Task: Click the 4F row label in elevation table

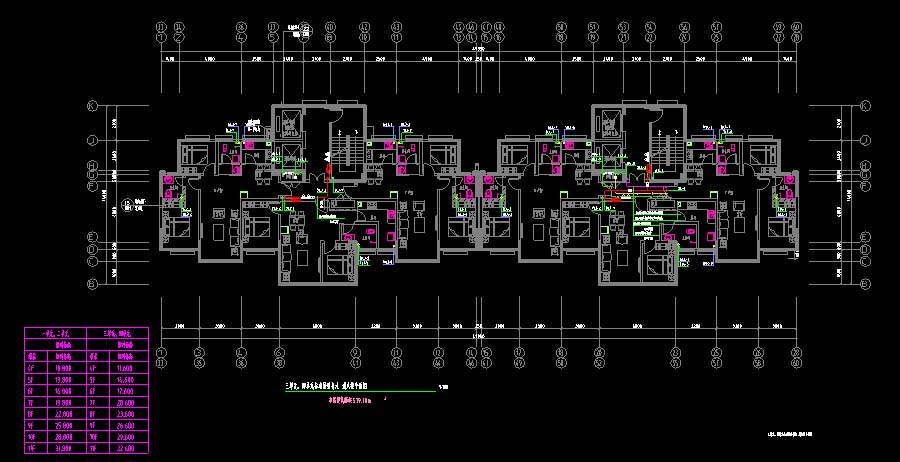Action: pos(33,370)
